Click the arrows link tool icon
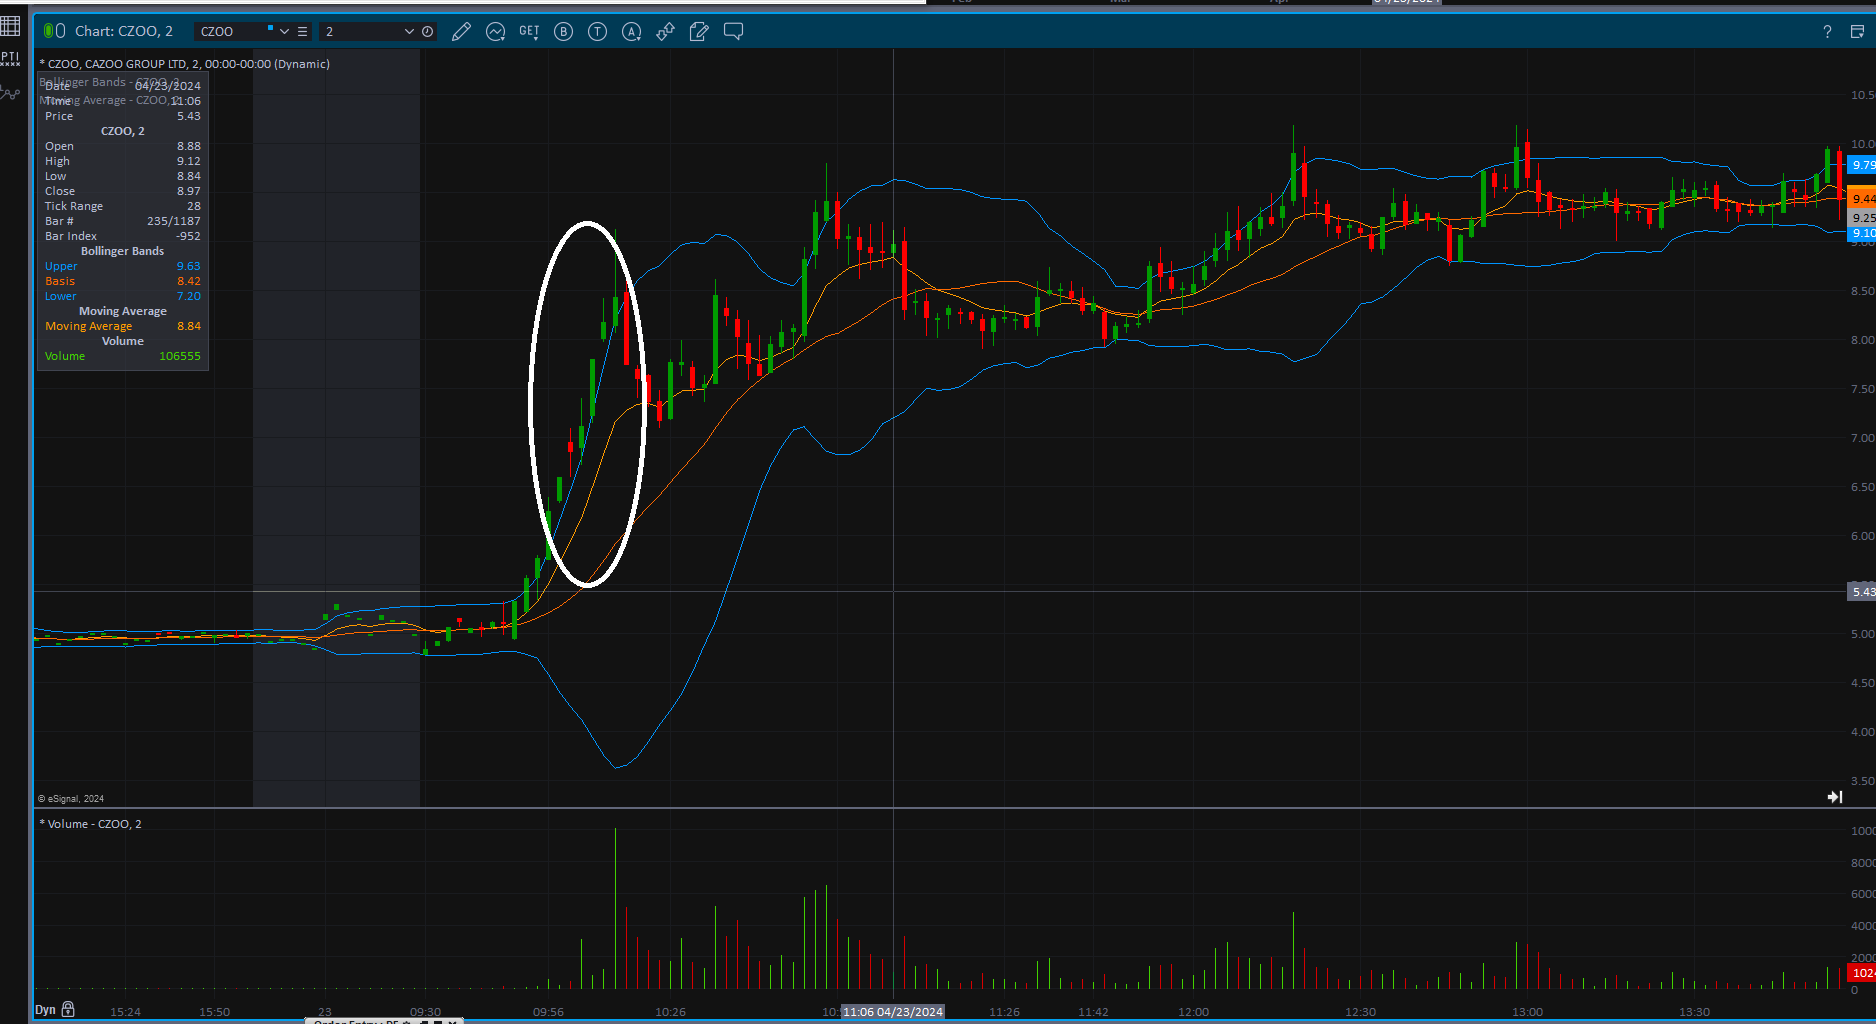This screenshot has width=1876, height=1024. 665,32
